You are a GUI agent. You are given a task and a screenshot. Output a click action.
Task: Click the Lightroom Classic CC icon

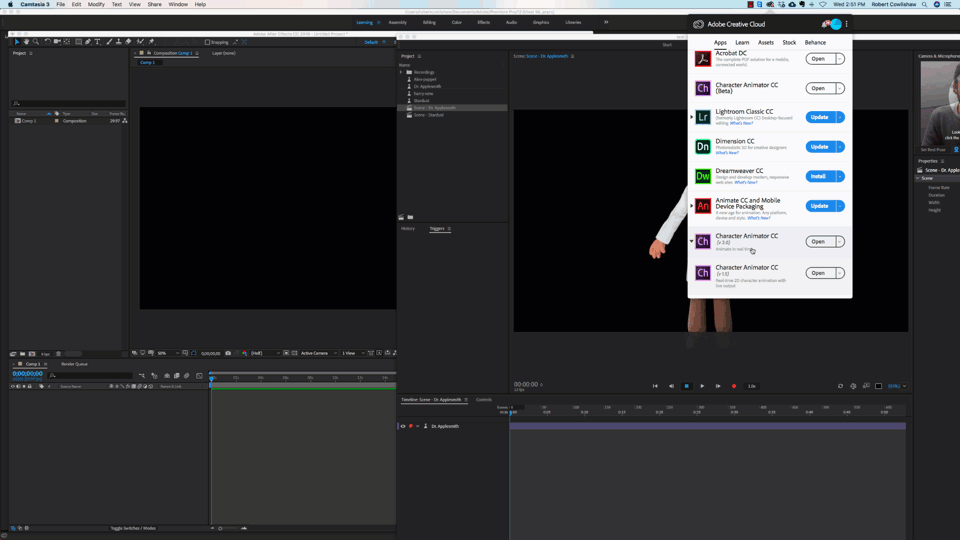pyautogui.click(x=702, y=117)
